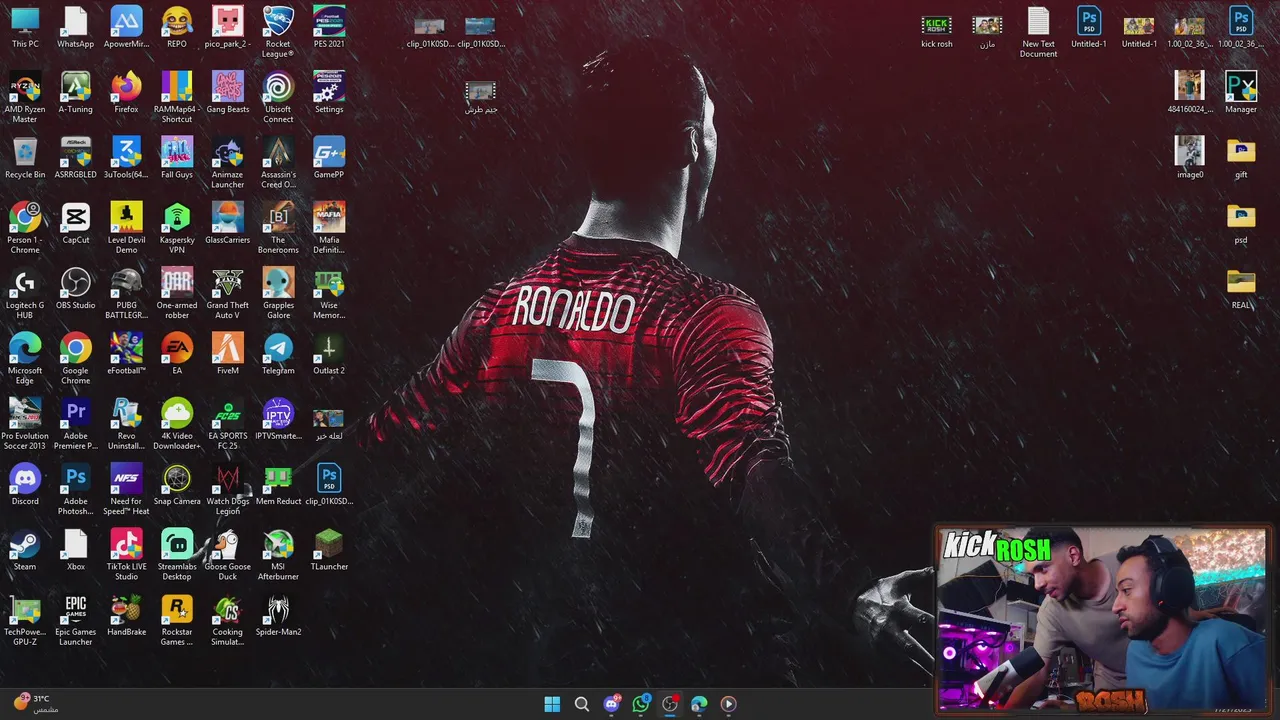This screenshot has height=720, width=1280.
Task: Open the REAL folder
Action: (1241, 288)
